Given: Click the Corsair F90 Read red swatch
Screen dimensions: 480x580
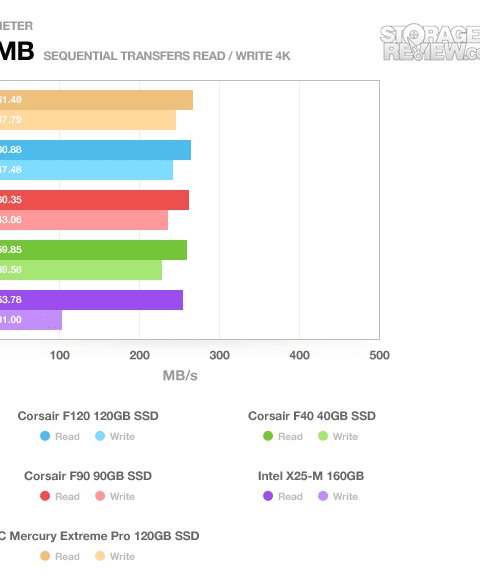Looking at the screenshot, I should [45, 496].
